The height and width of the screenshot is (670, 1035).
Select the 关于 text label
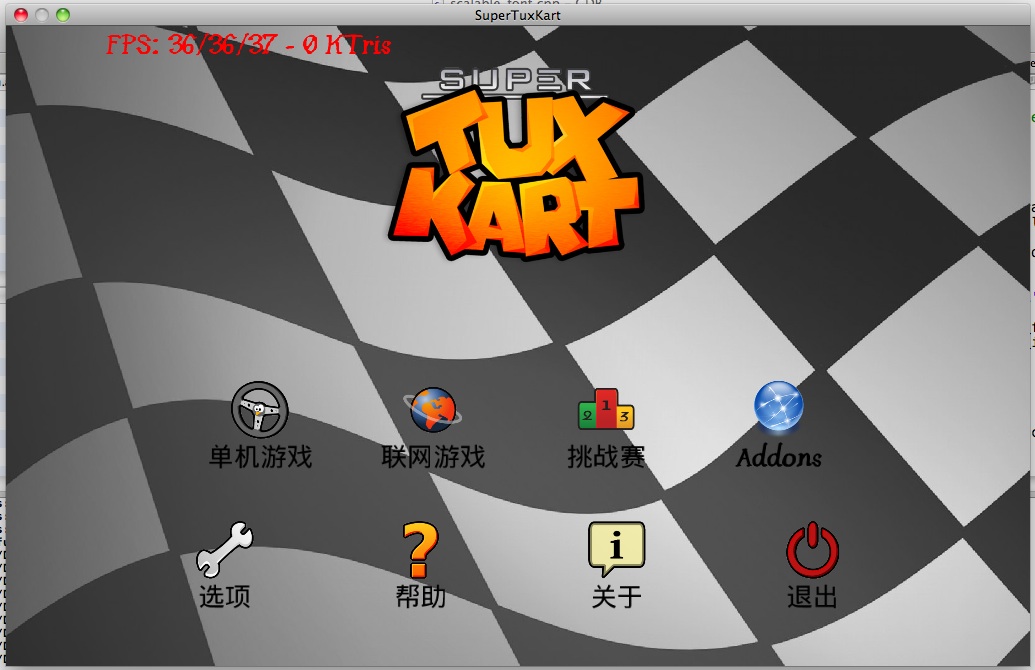(x=616, y=597)
